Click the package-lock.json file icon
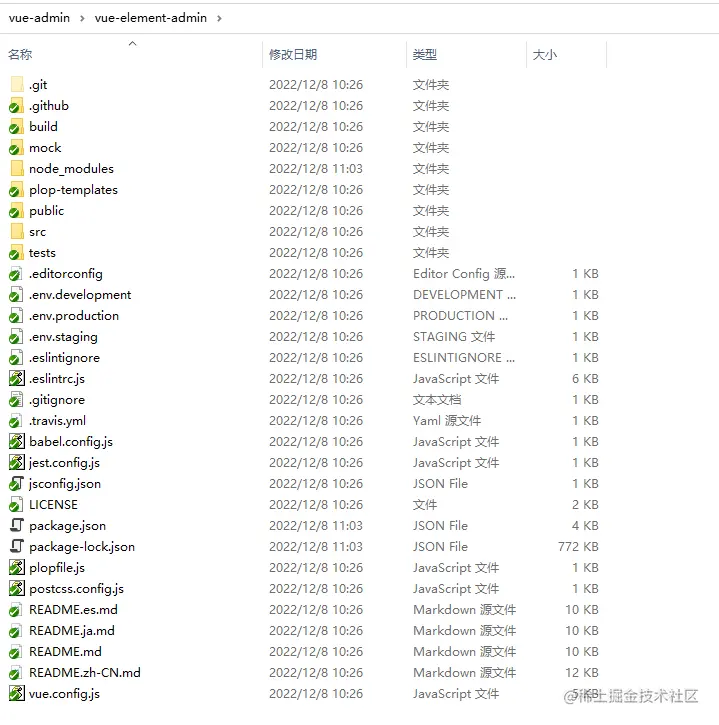The image size is (719, 725). [x=17, y=547]
